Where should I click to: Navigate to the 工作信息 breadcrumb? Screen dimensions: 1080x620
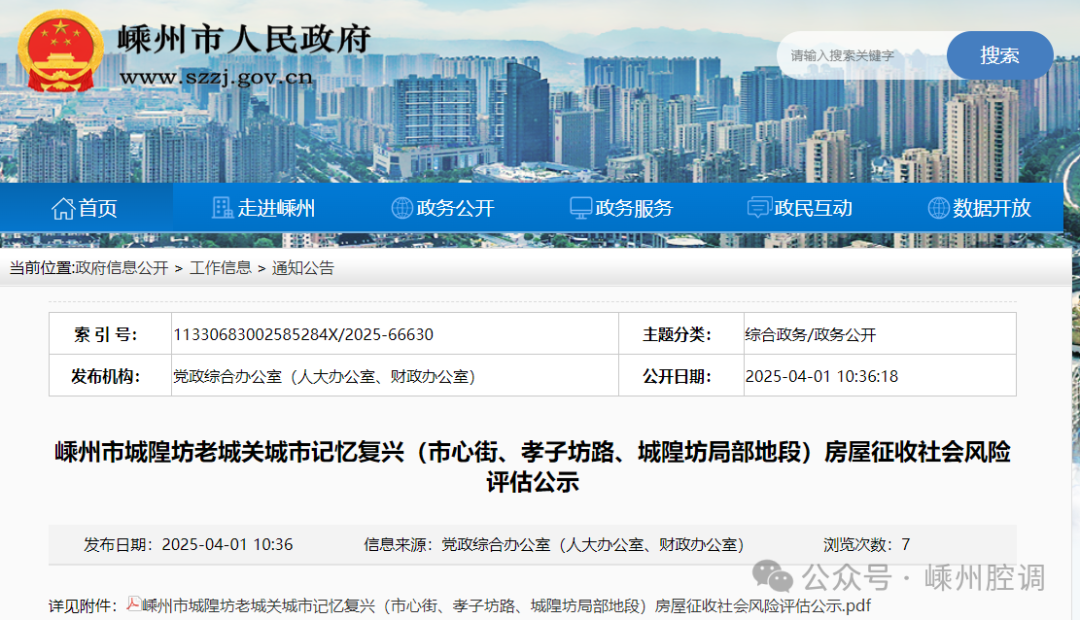[220, 268]
